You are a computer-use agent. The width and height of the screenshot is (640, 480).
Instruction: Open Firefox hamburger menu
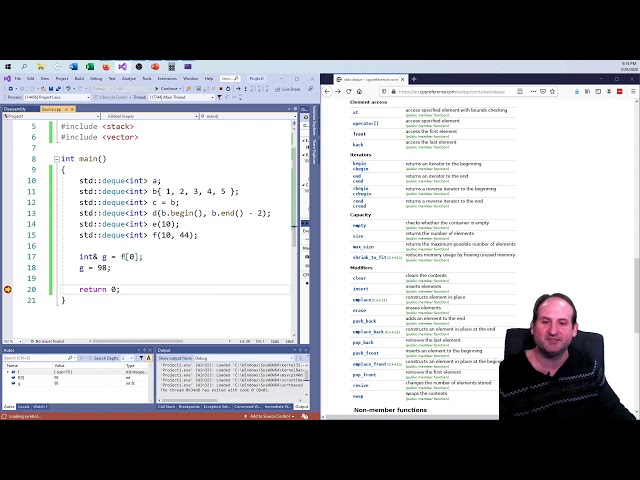tap(633, 91)
